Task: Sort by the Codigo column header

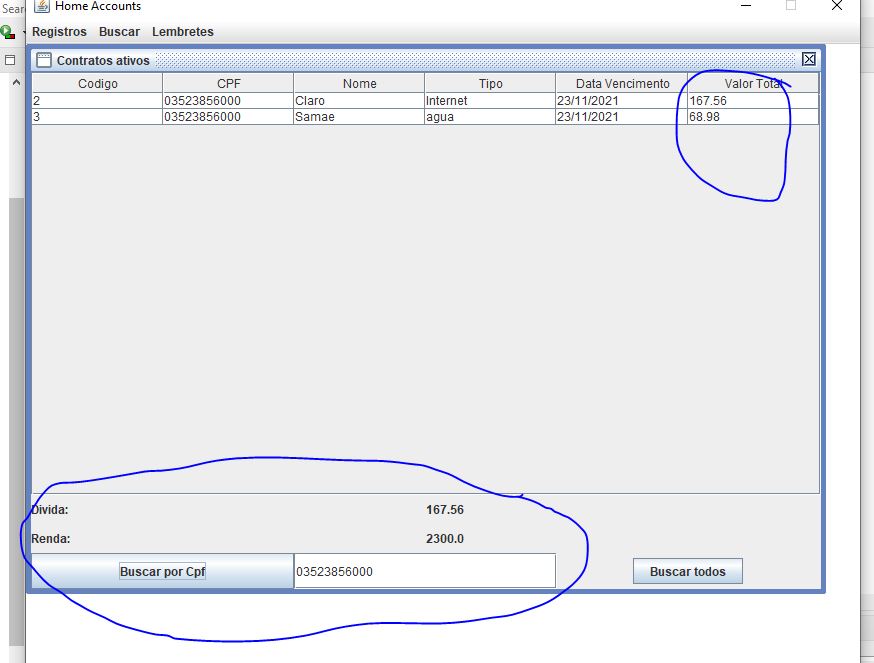Action: pos(98,84)
